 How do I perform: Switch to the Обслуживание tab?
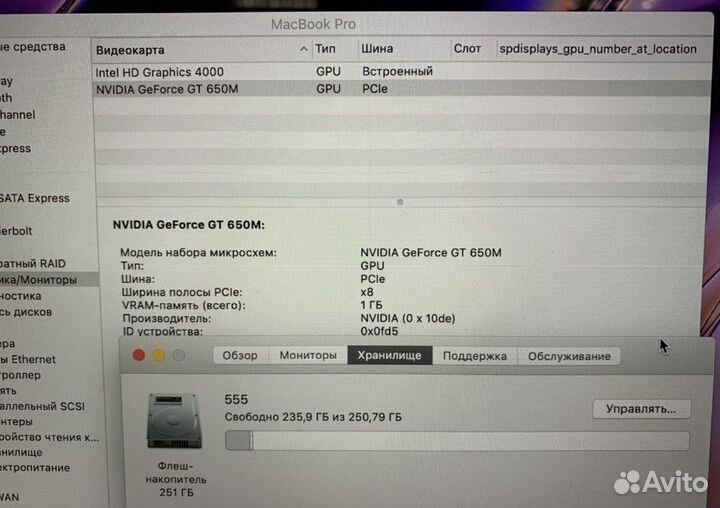pyautogui.click(x=569, y=356)
